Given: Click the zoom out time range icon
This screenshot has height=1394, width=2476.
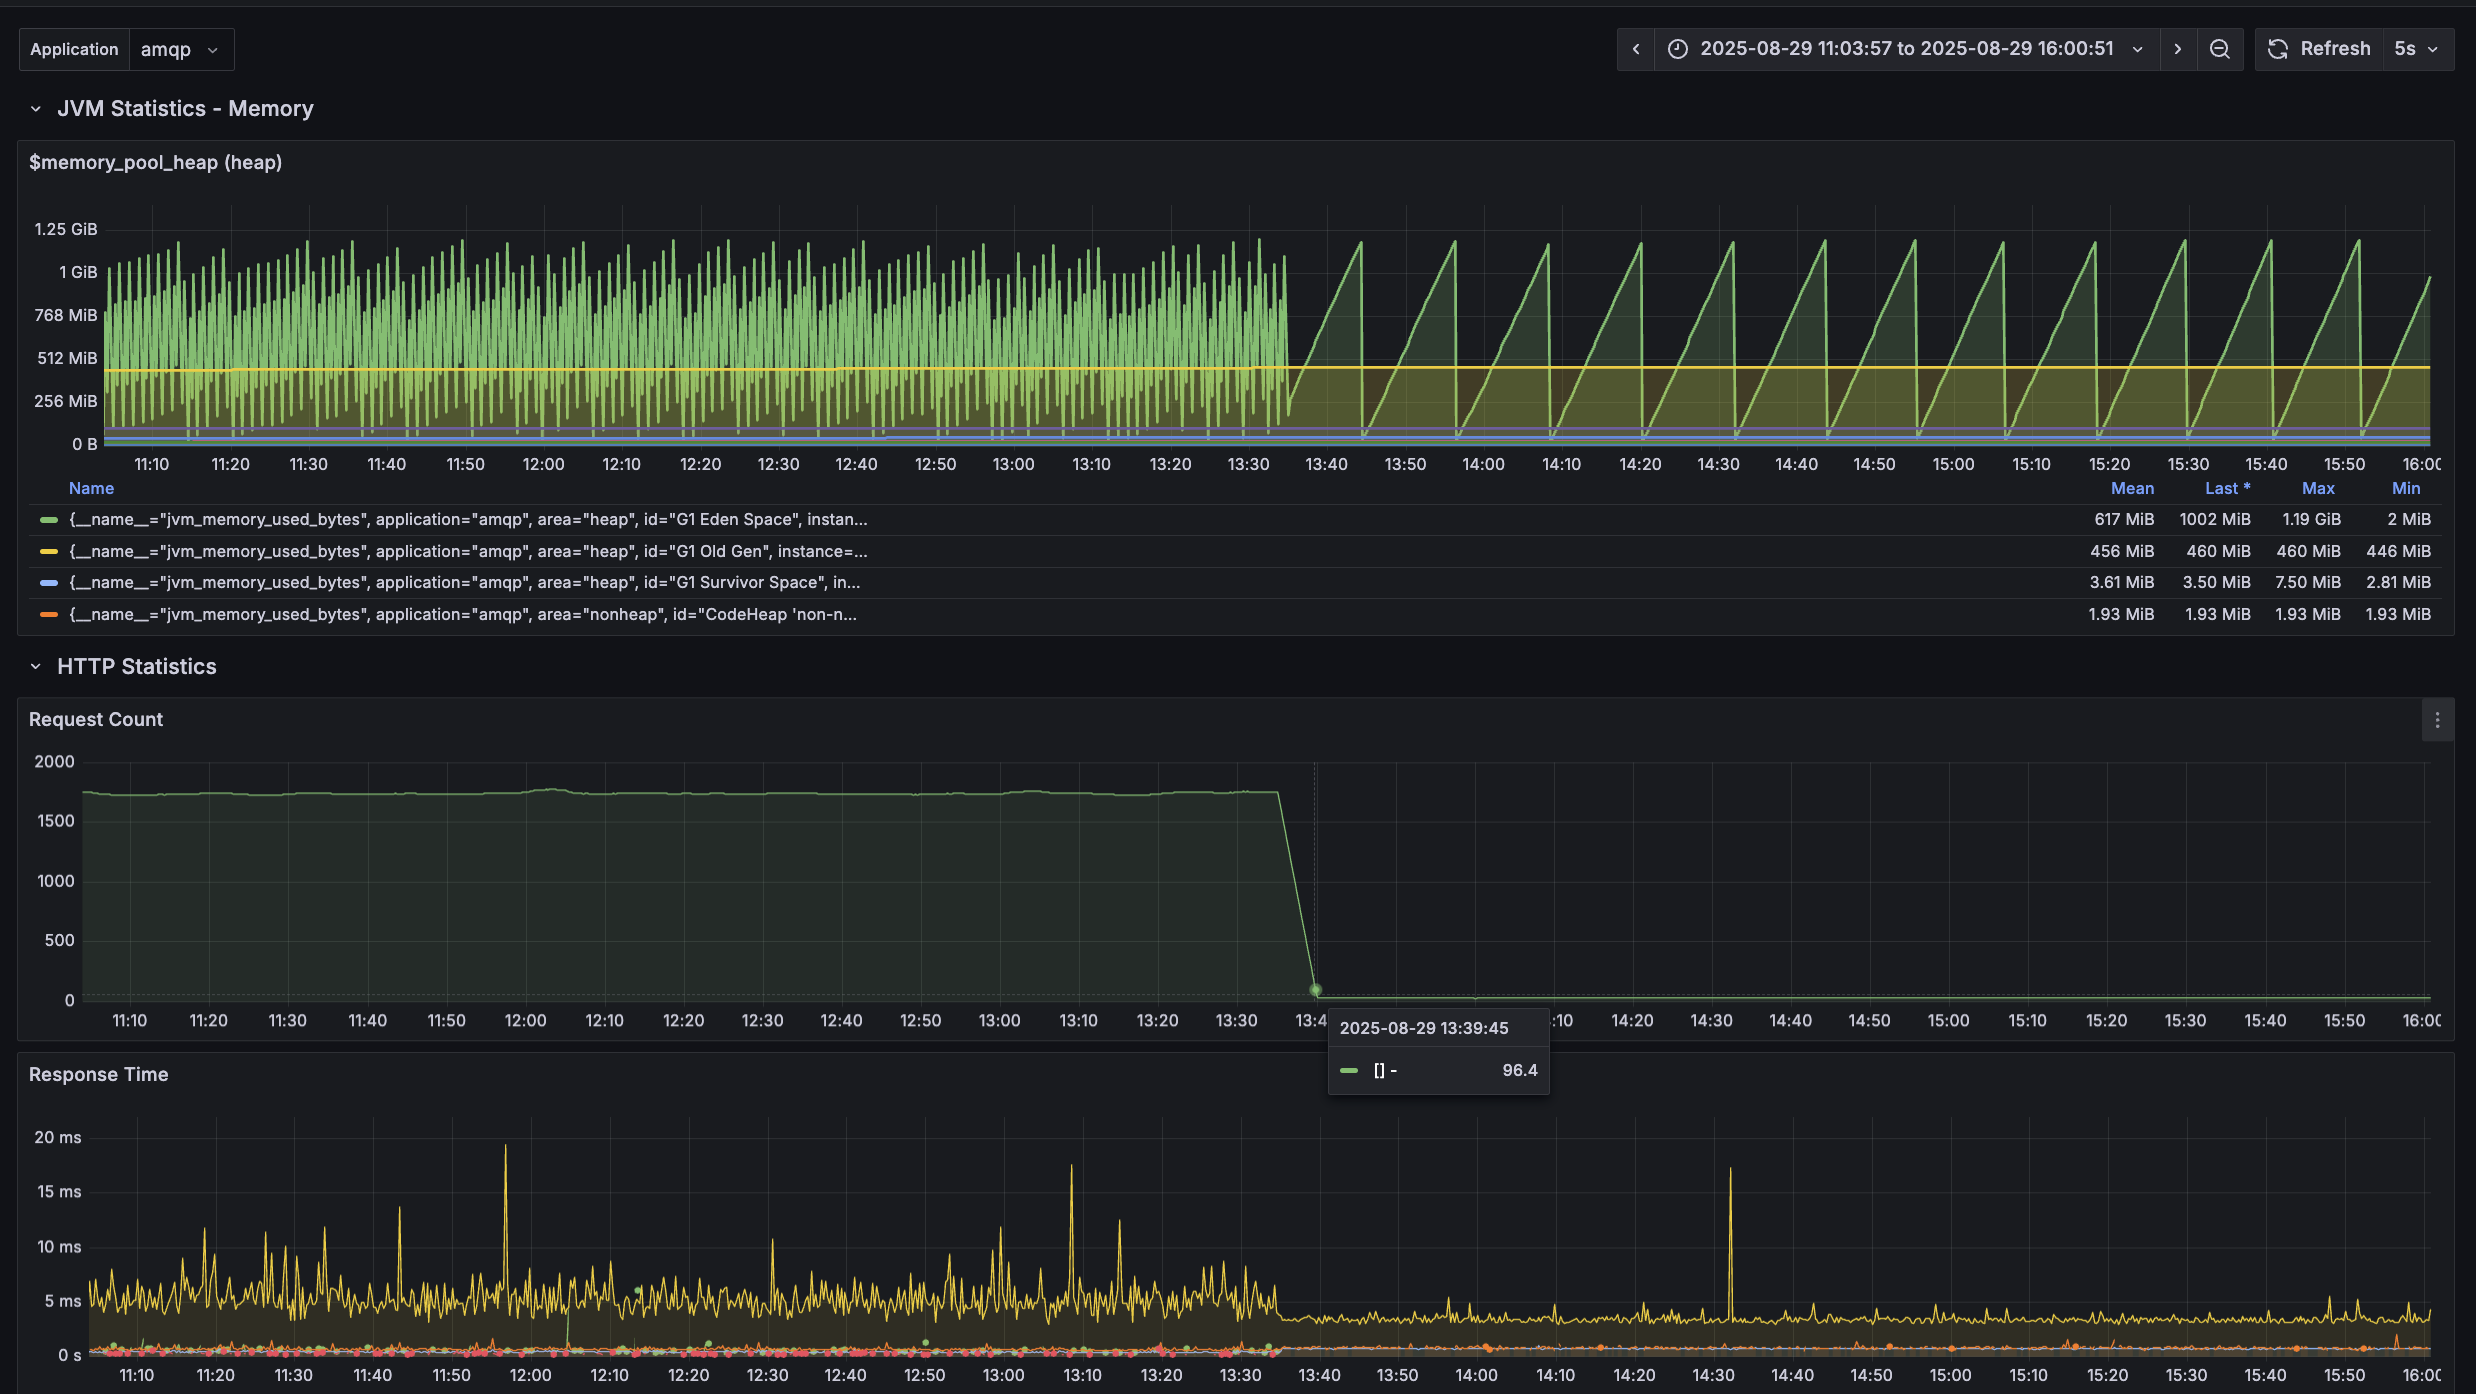Looking at the screenshot, I should pyautogui.click(x=2220, y=49).
